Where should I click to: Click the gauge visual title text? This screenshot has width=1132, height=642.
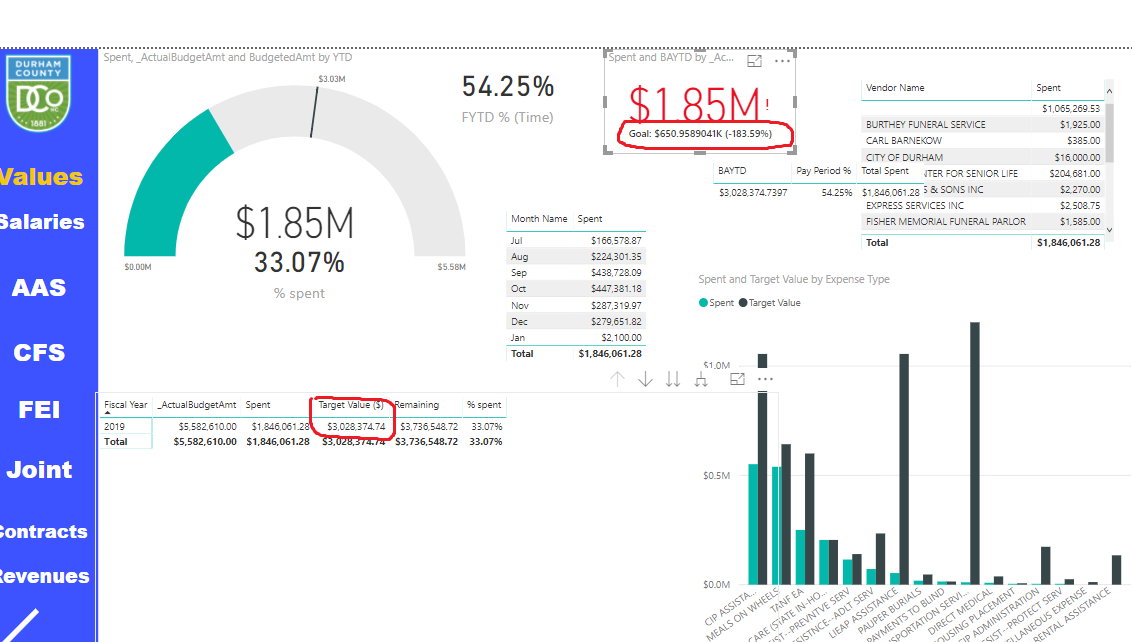pyautogui.click(x=227, y=57)
